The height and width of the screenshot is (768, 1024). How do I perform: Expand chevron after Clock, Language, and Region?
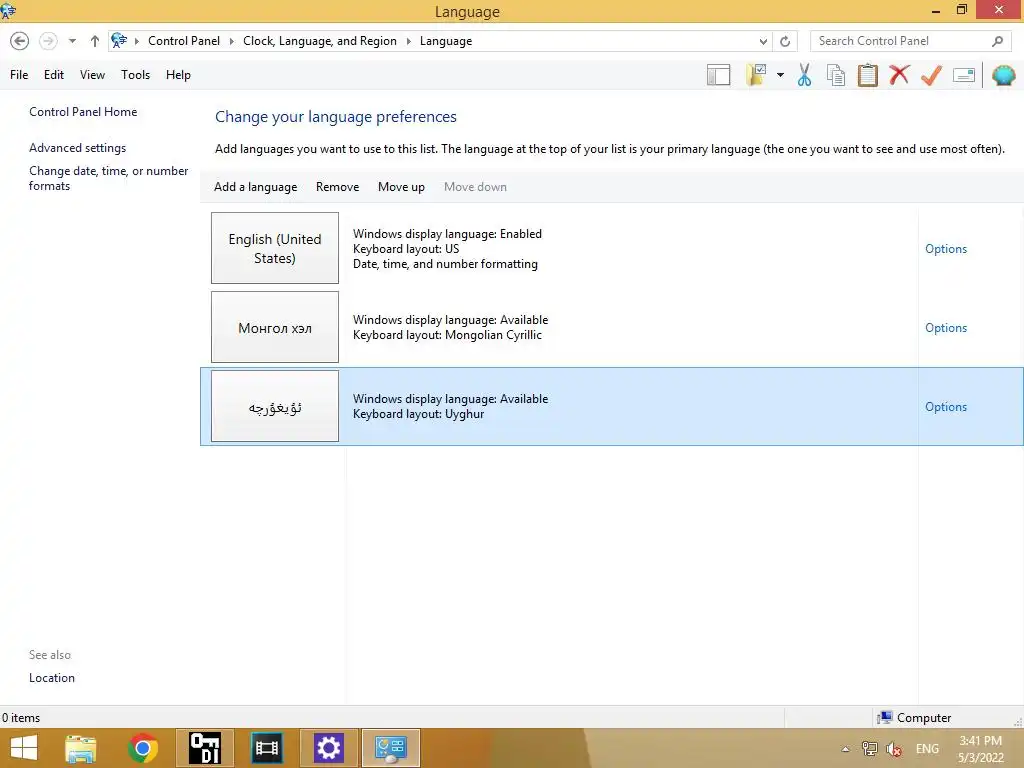(408, 41)
